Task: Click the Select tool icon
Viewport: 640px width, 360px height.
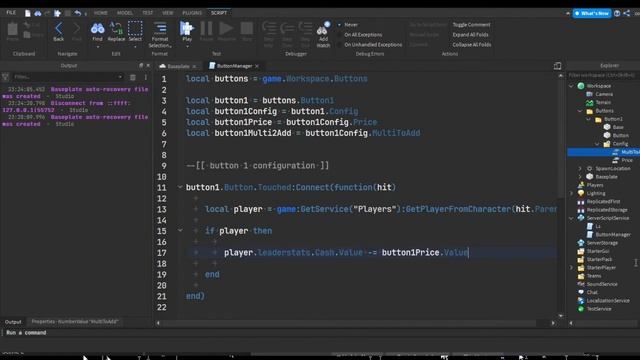Action: 135,29
